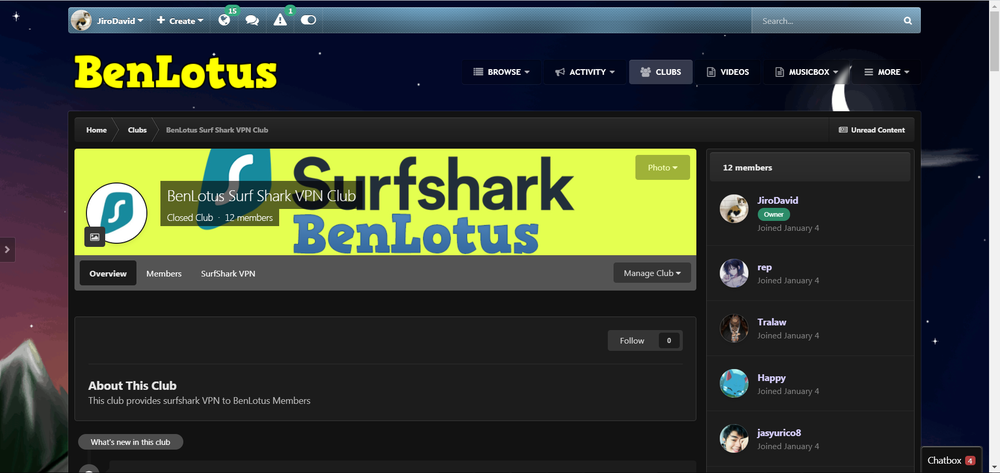Open the reports warning triangle icon

[x=281, y=21]
